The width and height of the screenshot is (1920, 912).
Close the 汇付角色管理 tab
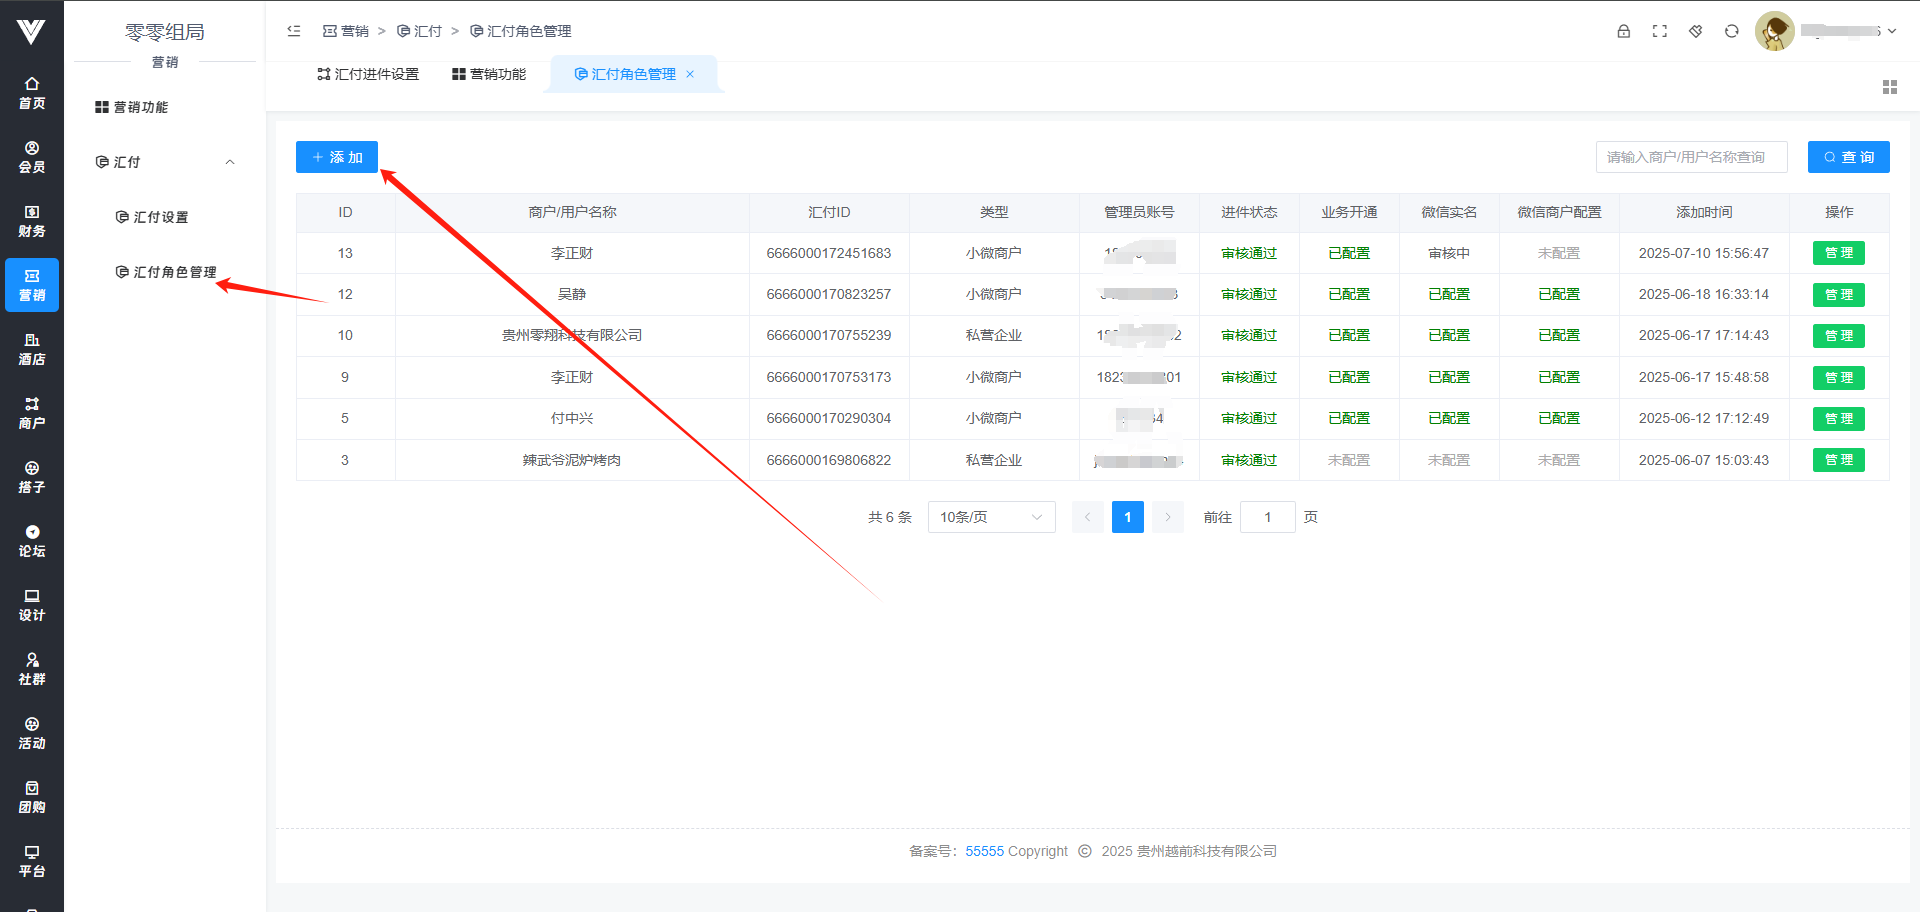pos(690,74)
